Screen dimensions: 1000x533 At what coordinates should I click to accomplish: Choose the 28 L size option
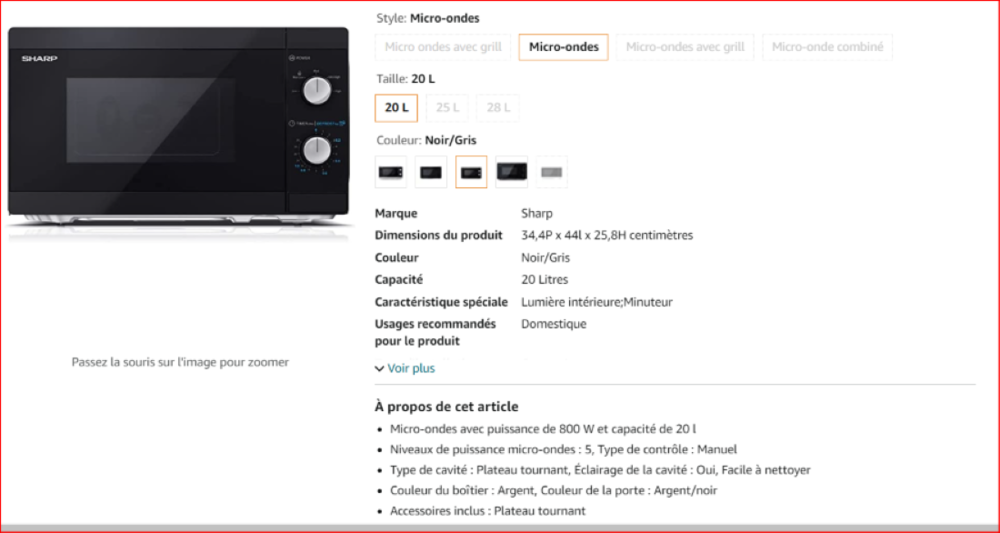pos(498,108)
